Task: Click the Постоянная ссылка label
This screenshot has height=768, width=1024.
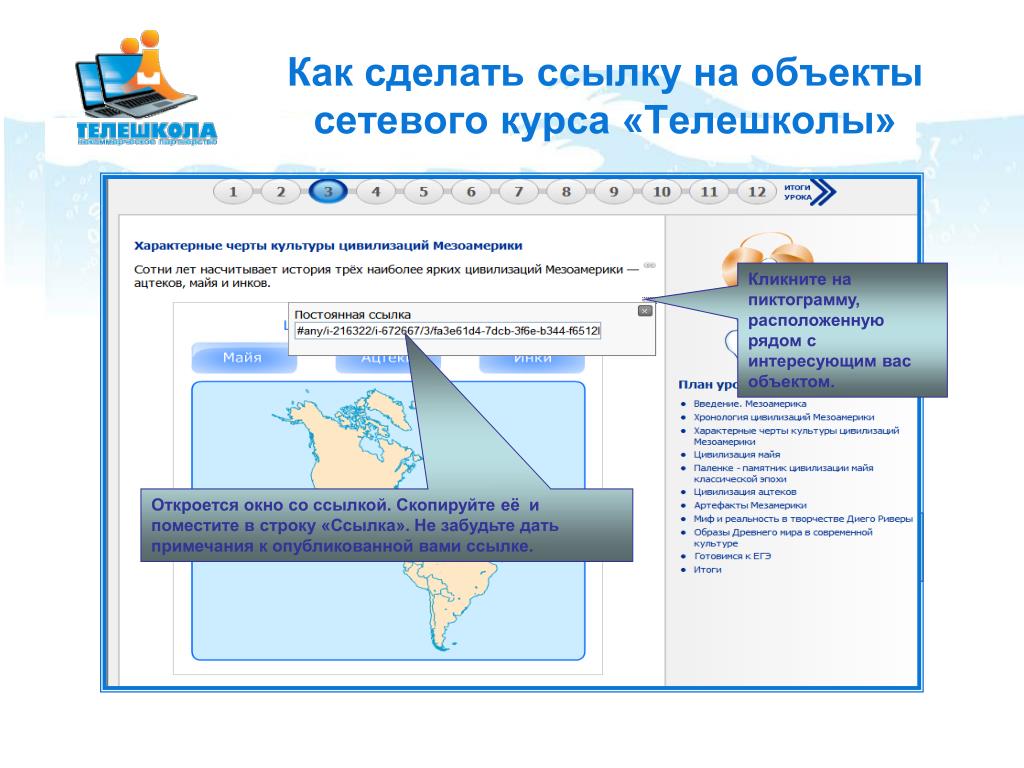Action: pyautogui.click(x=353, y=314)
